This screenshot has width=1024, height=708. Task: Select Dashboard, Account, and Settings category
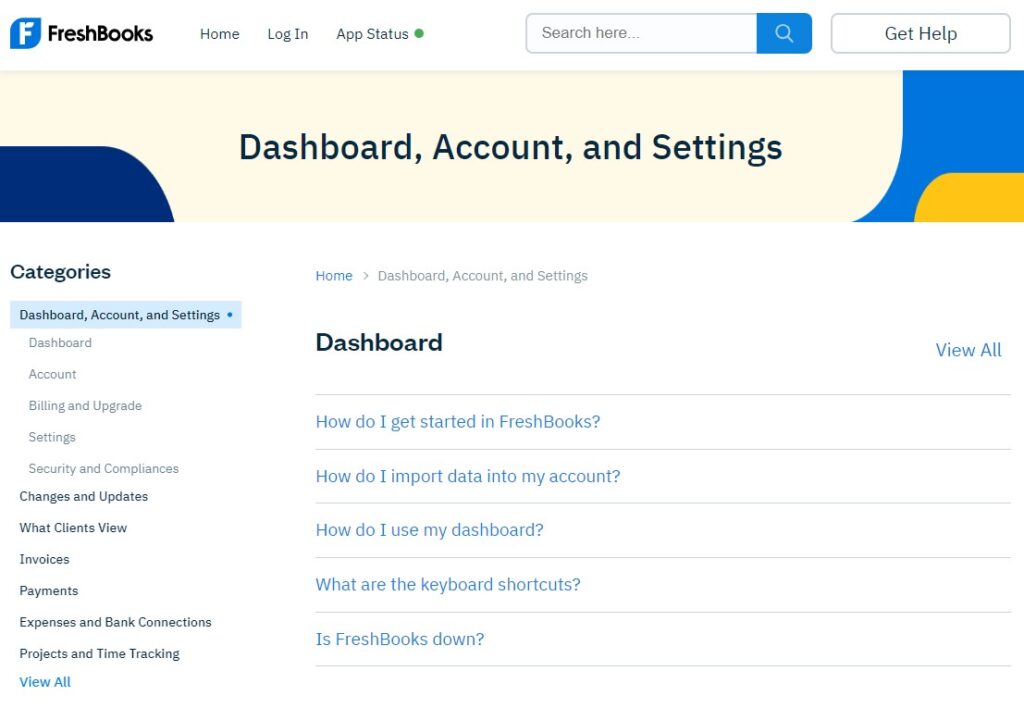coord(125,315)
